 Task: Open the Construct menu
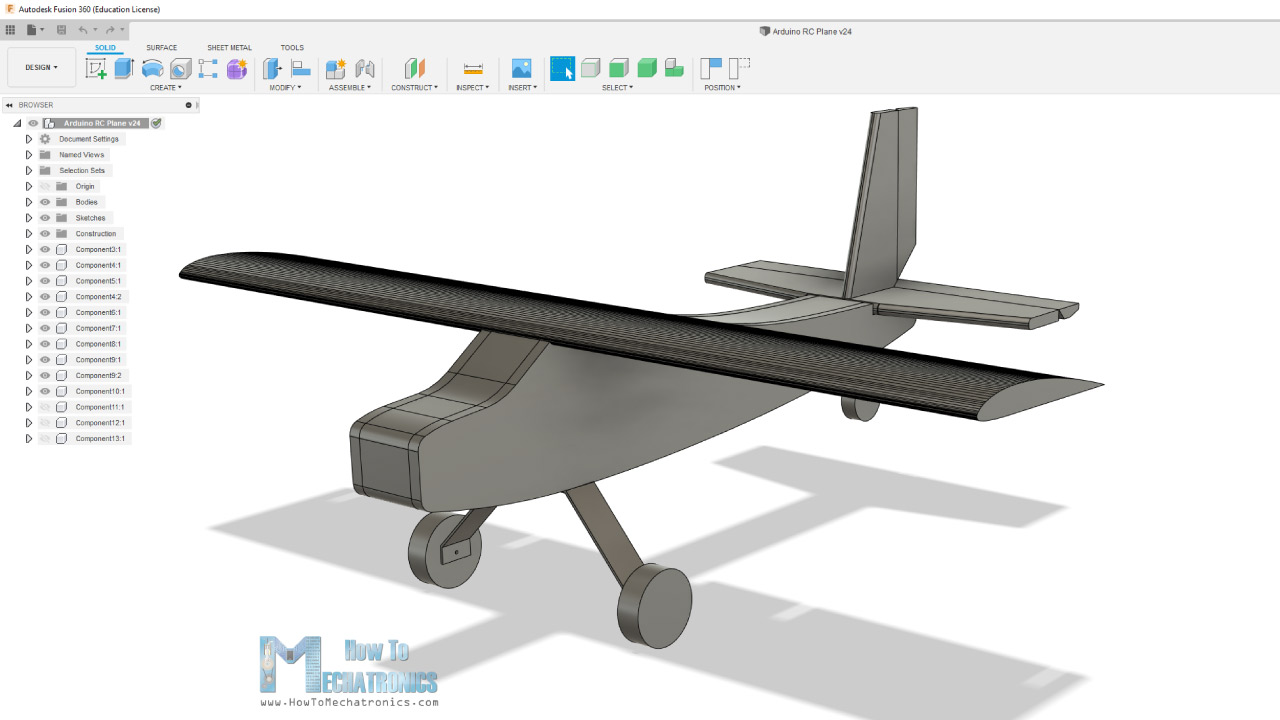tap(414, 88)
